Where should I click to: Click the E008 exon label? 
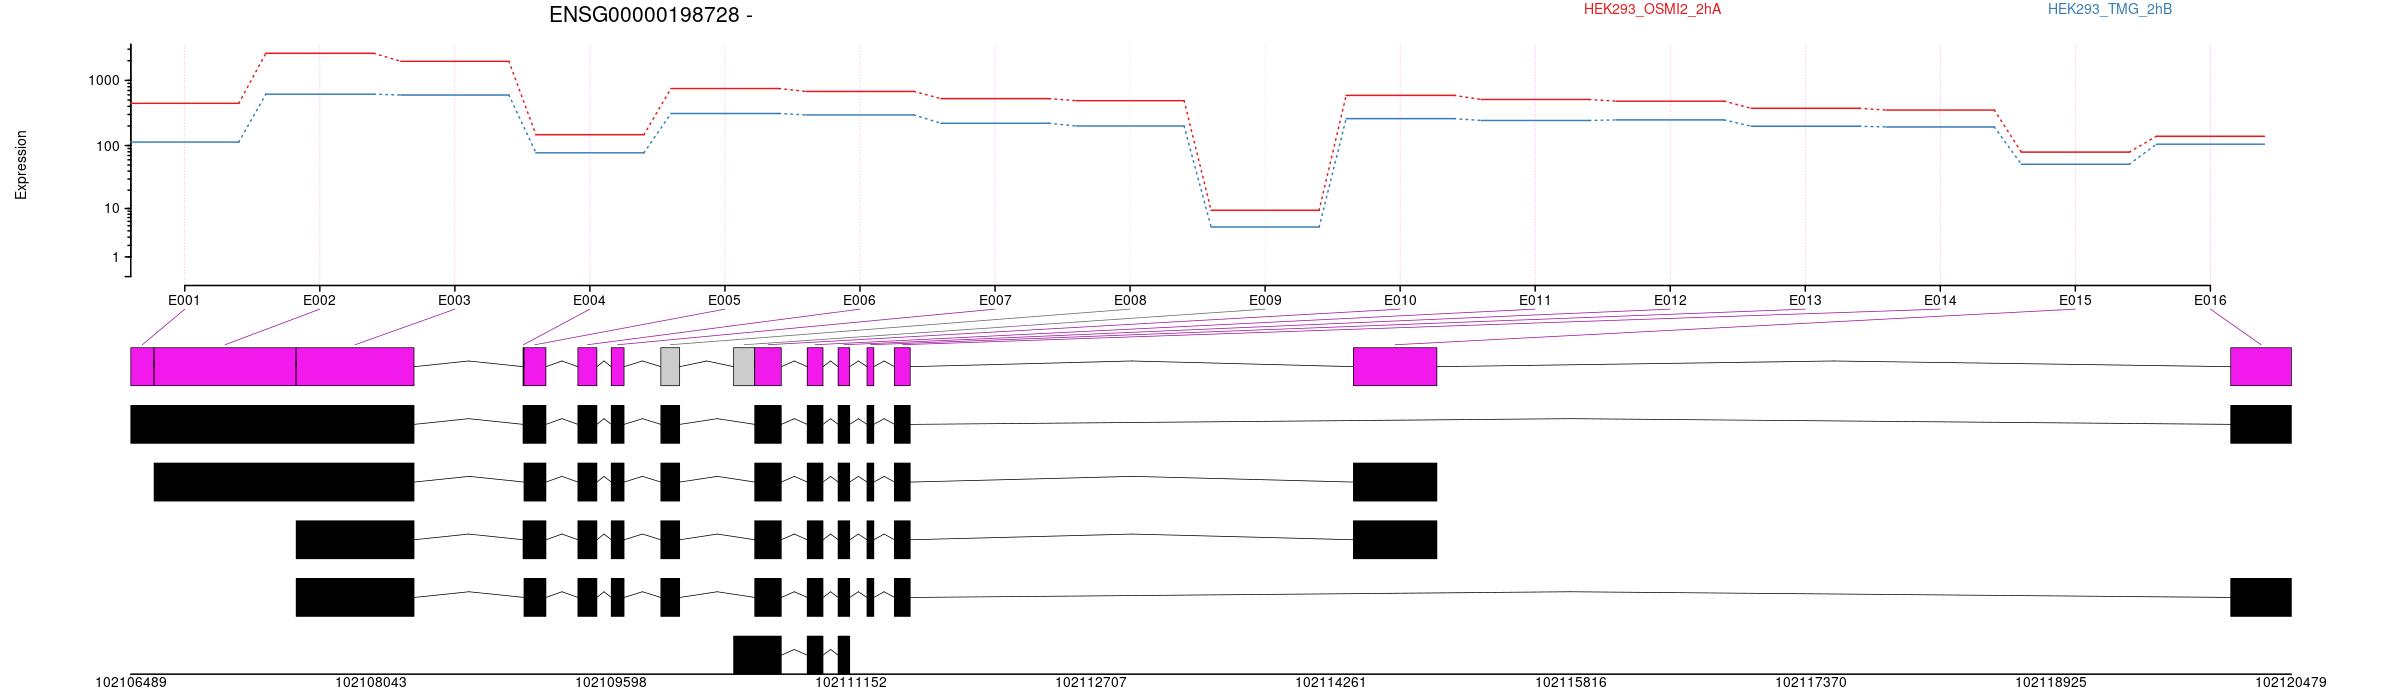[x=1130, y=300]
